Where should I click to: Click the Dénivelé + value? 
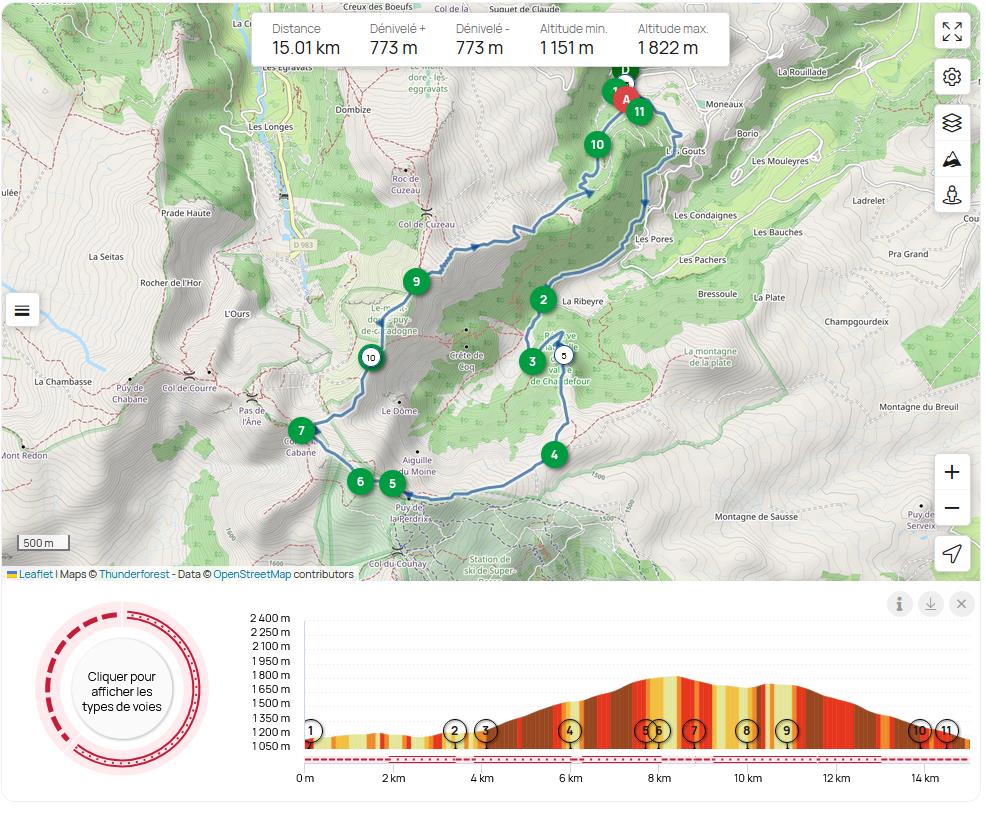pyautogui.click(x=394, y=48)
